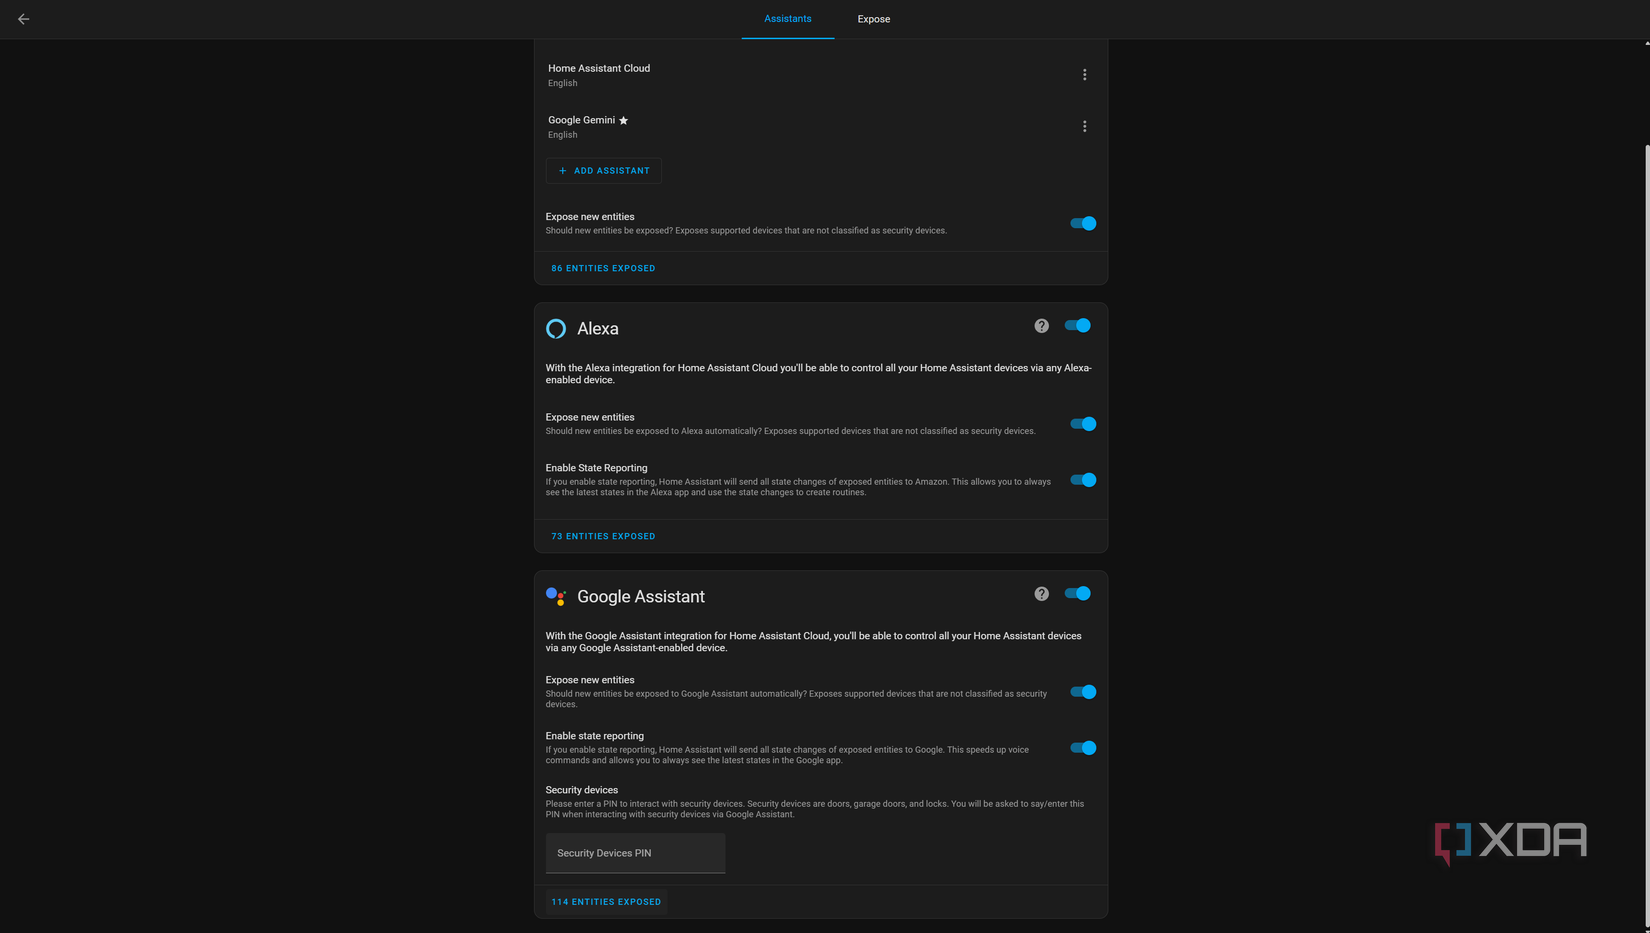
Task: Open the help icon in Google Assistant section
Action: pyautogui.click(x=1041, y=593)
